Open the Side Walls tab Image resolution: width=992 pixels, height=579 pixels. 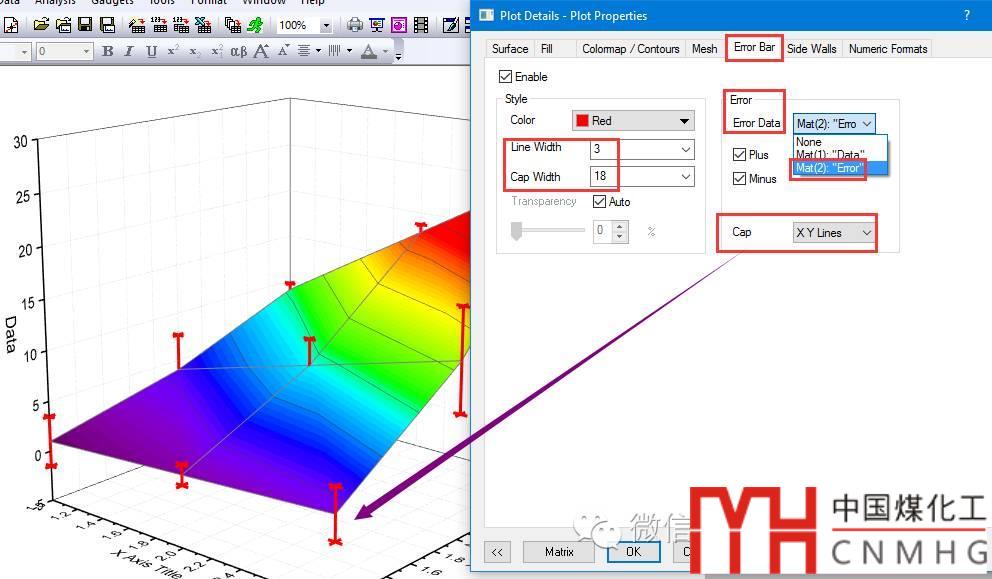811,48
